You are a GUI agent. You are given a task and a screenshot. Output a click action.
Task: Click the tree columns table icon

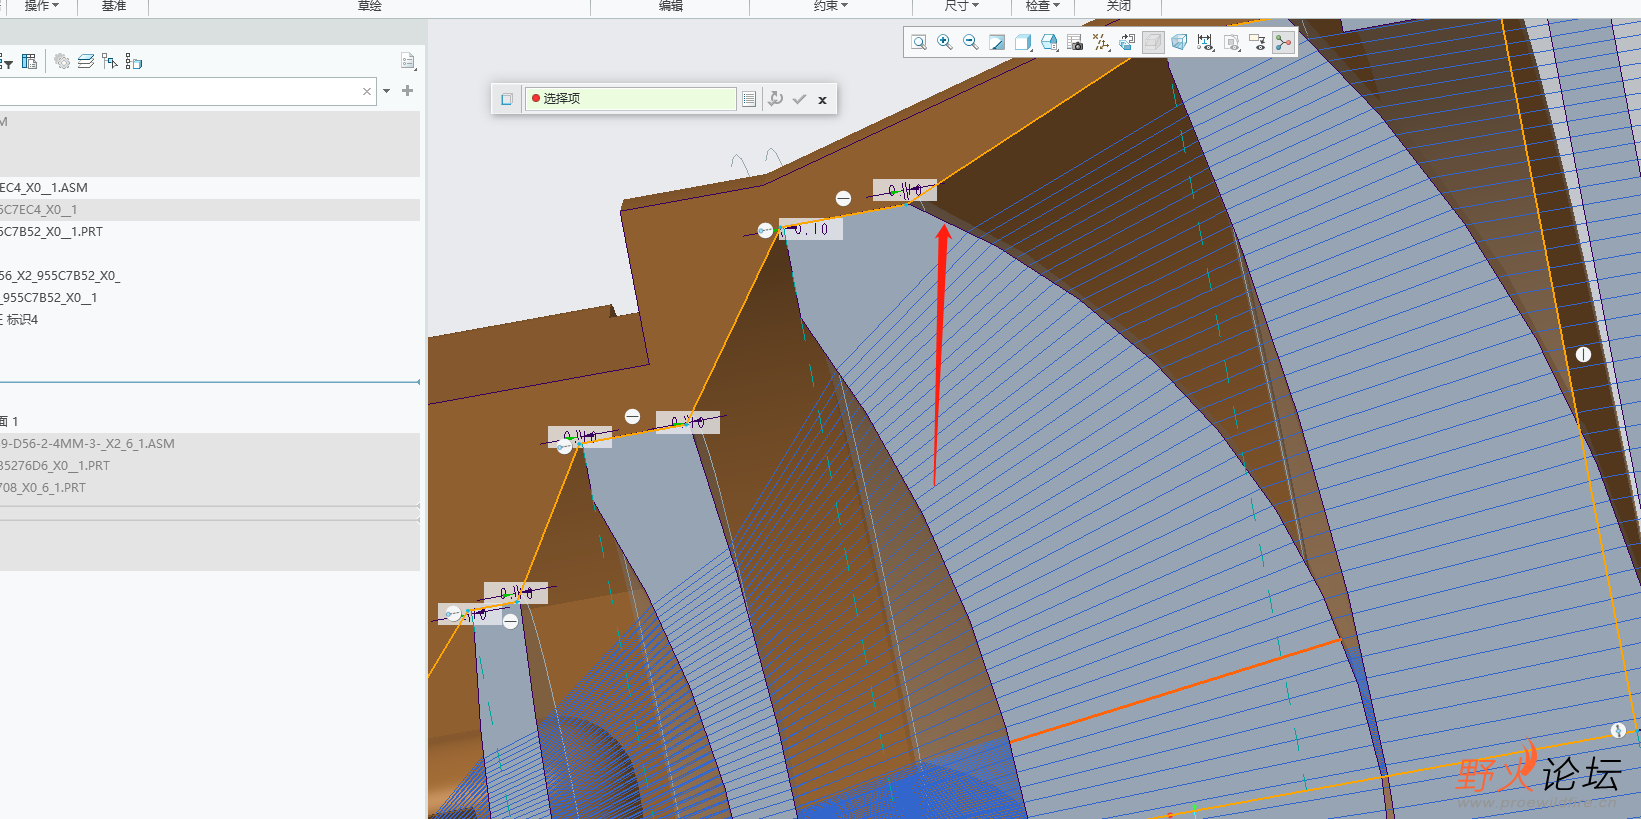29,62
